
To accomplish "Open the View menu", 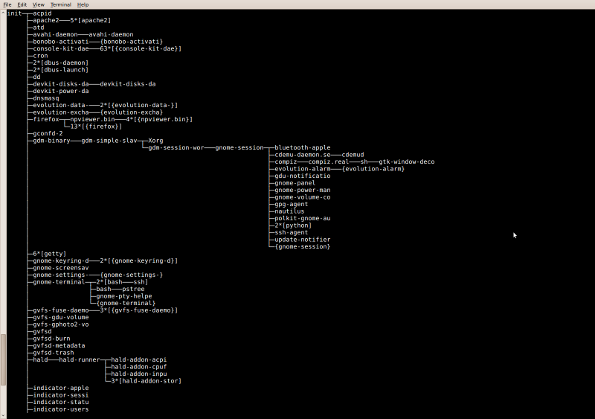I will point(38,5).
